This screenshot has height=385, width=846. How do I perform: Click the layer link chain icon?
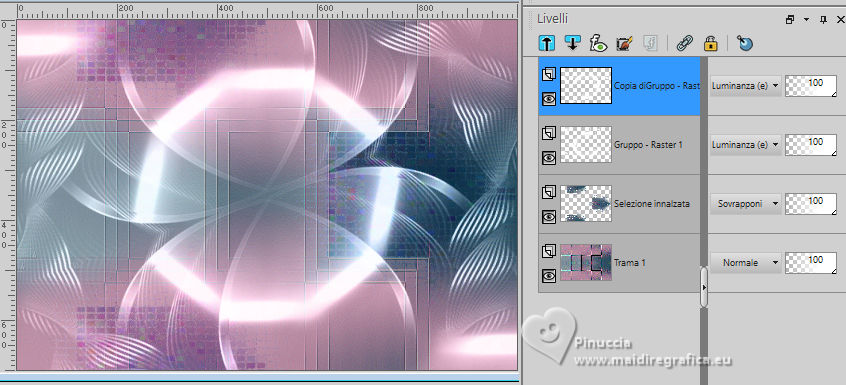(x=685, y=43)
